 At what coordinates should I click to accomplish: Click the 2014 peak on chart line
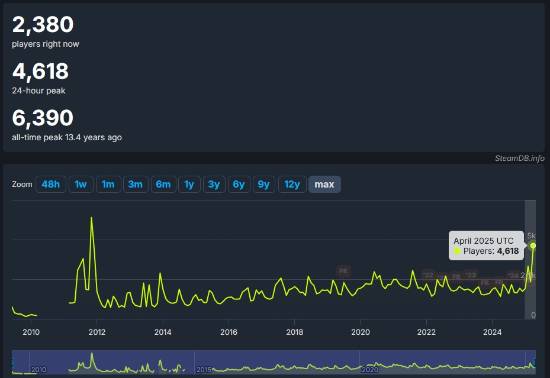point(160,273)
